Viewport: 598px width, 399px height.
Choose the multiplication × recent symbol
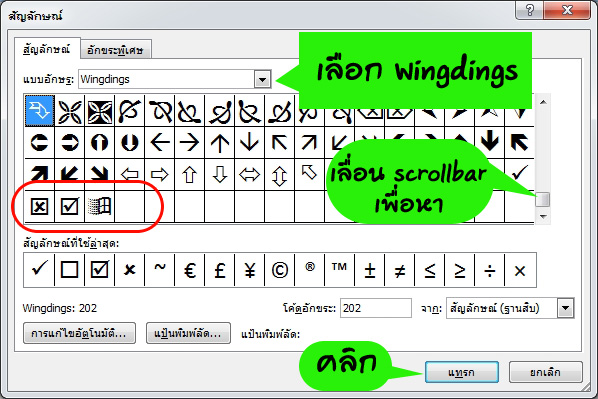pos(520,270)
